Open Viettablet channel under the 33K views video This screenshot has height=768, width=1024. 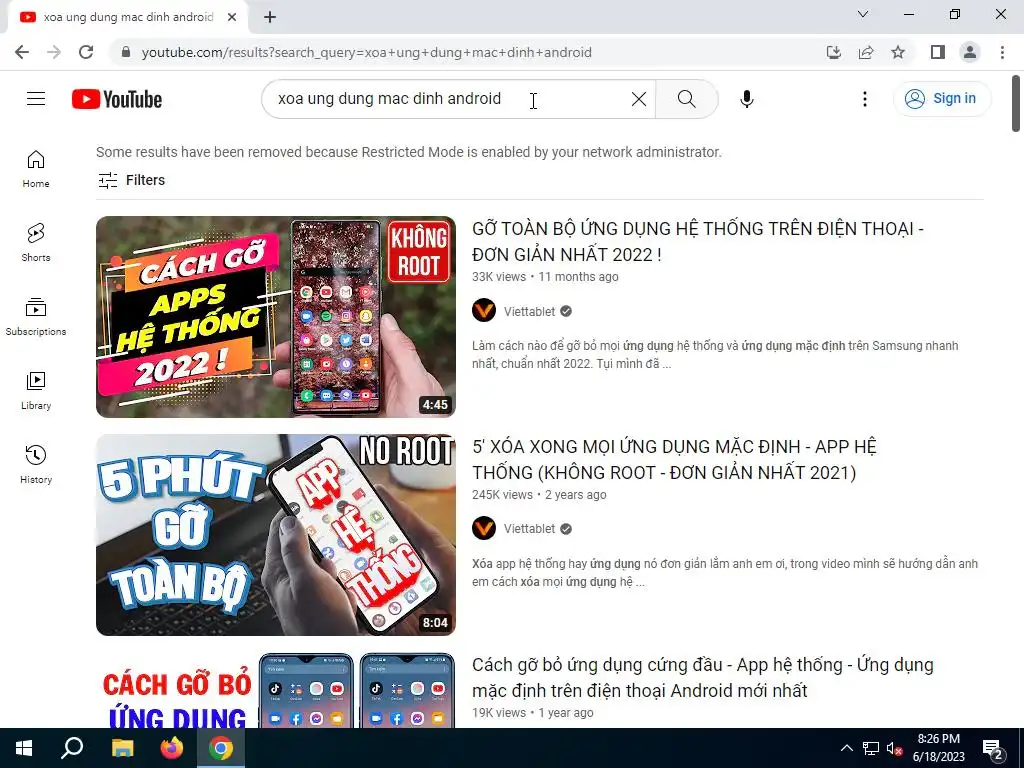[x=529, y=312]
